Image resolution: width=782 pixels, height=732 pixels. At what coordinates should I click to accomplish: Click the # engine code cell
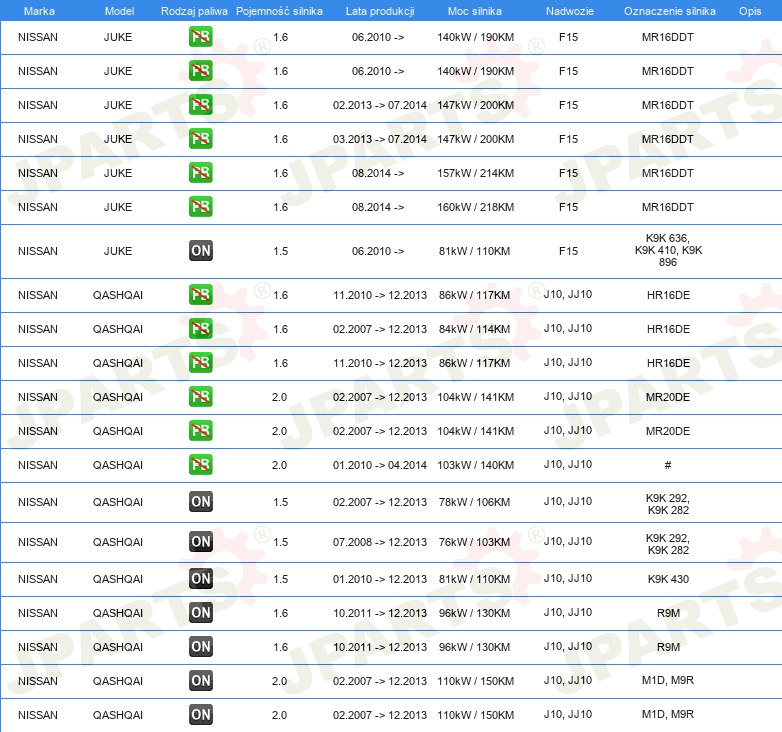[667, 465]
